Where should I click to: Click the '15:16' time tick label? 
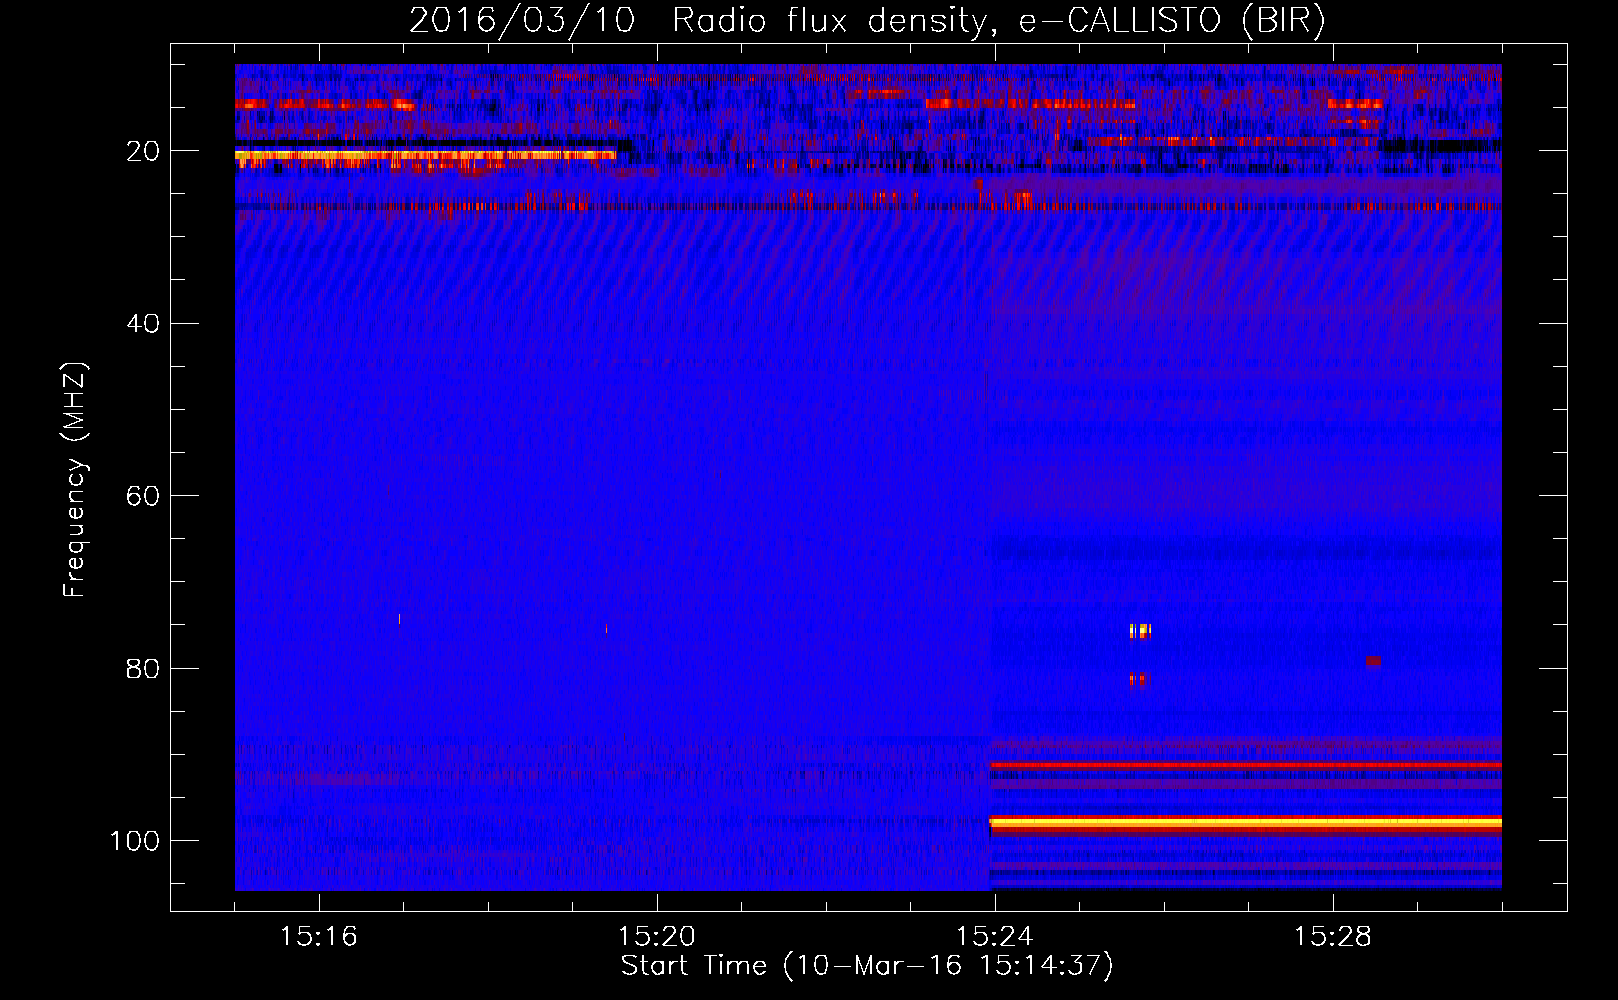(319, 936)
